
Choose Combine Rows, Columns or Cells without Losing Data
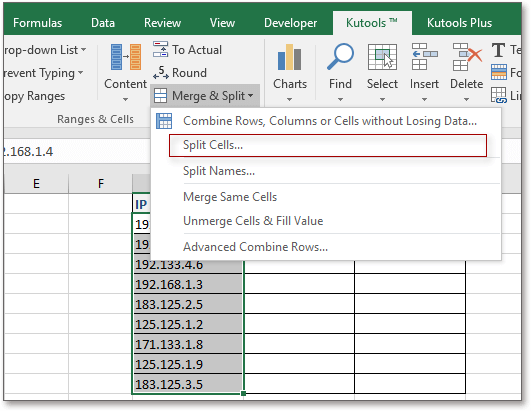pyautogui.click(x=325, y=121)
